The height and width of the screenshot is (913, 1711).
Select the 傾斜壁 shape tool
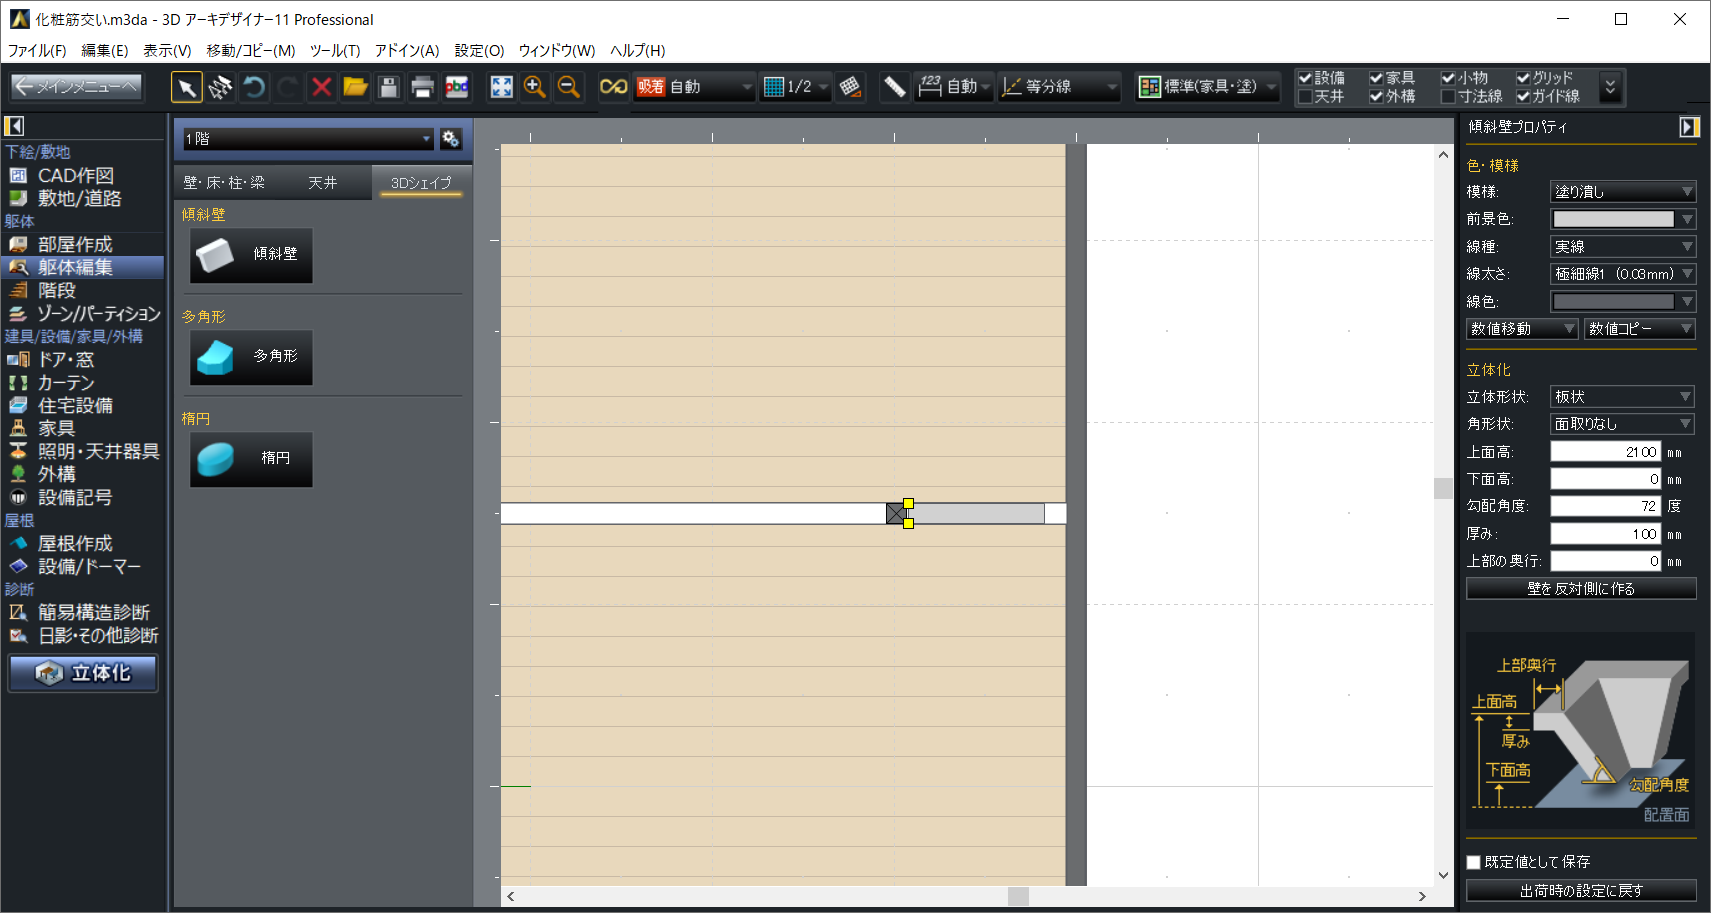(251, 255)
